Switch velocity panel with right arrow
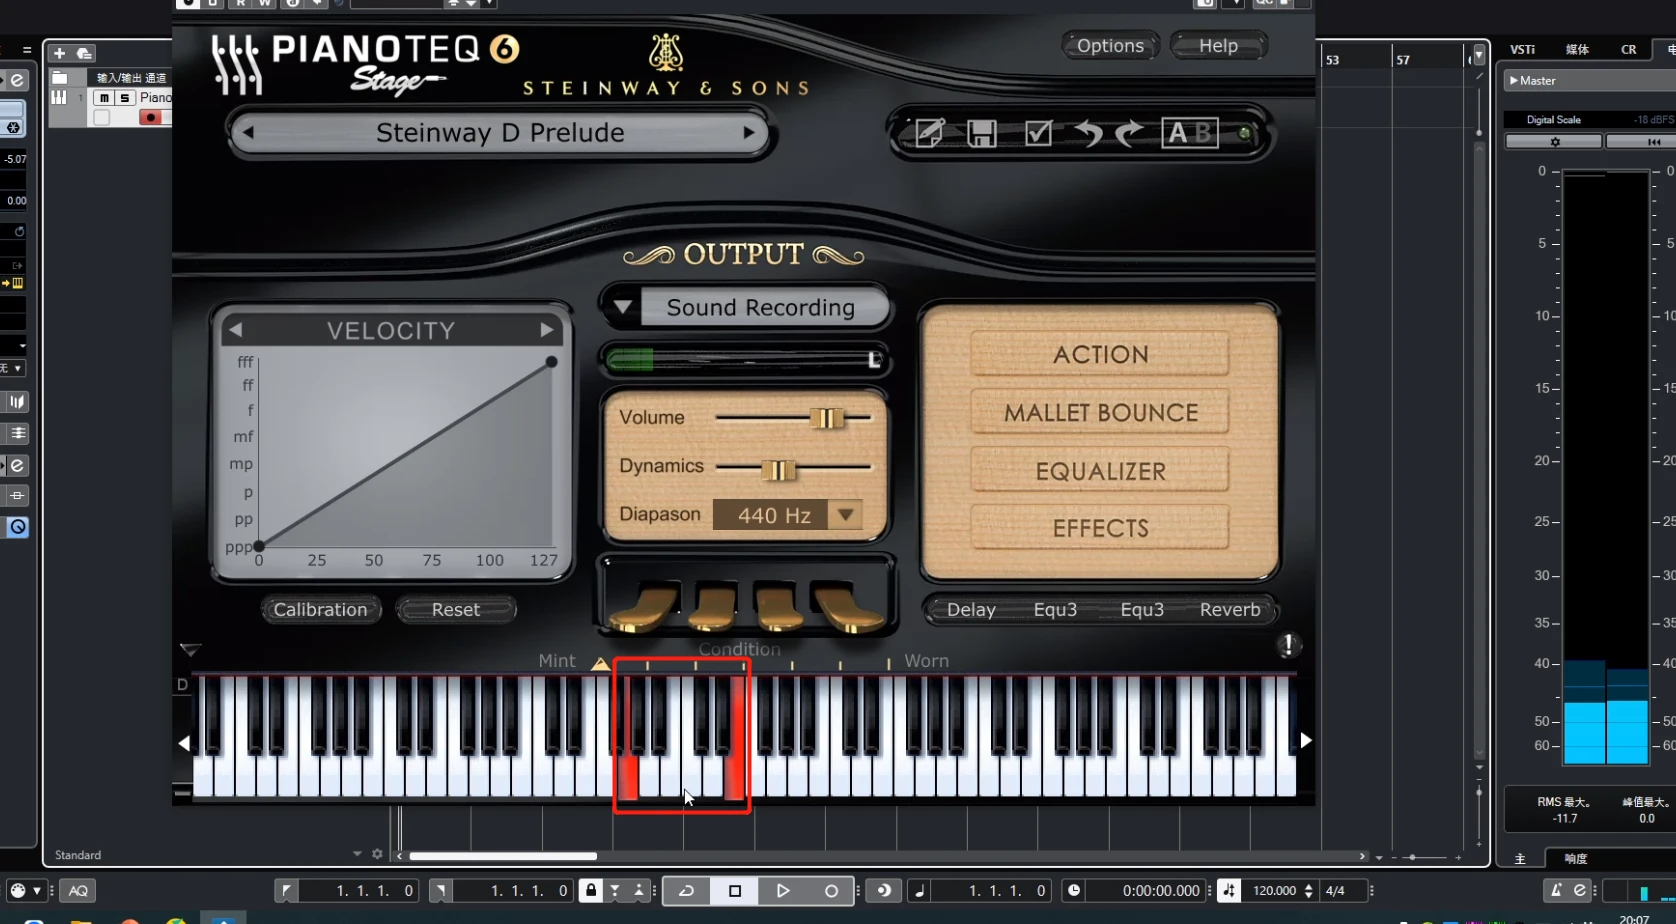This screenshot has height=924, width=1676. tap(547, 330)
